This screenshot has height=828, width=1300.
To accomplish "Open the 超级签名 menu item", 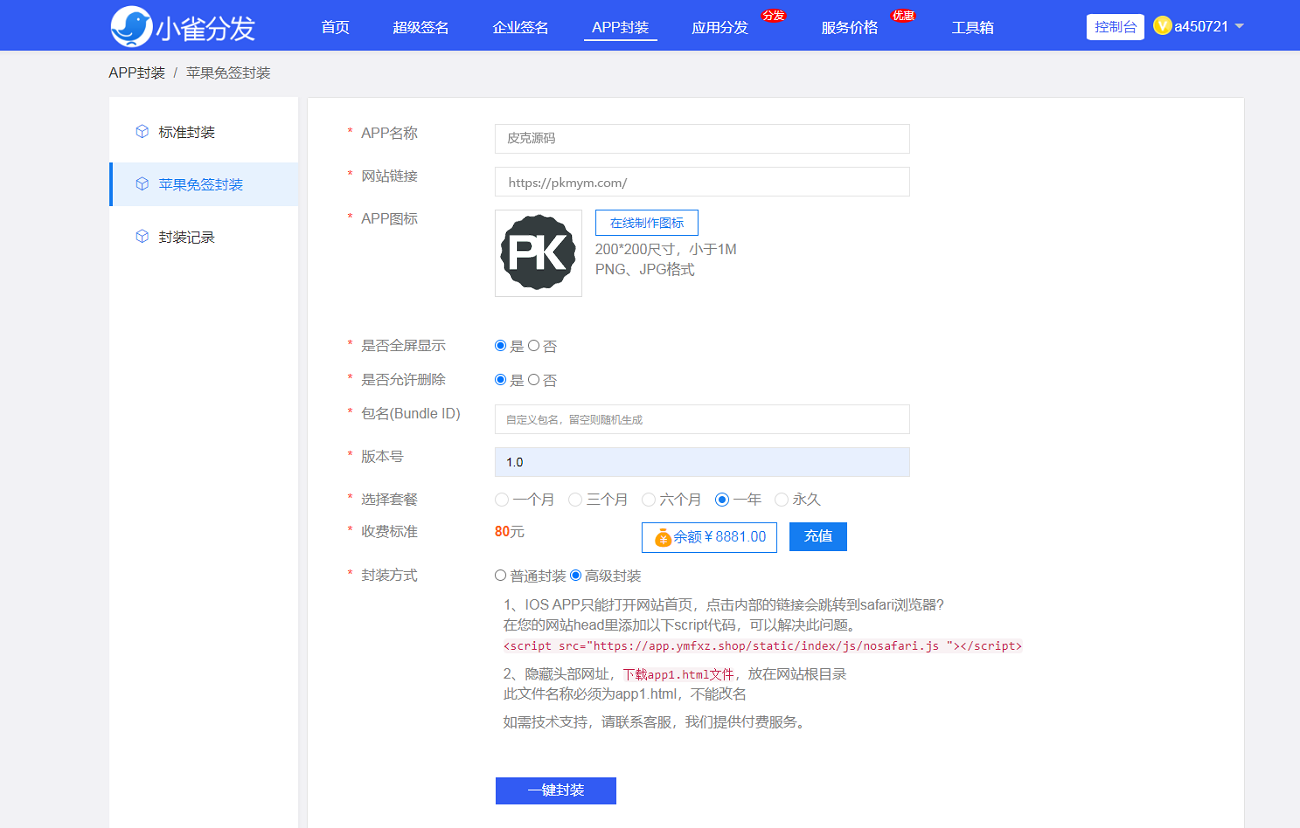I will click(421, 28).
